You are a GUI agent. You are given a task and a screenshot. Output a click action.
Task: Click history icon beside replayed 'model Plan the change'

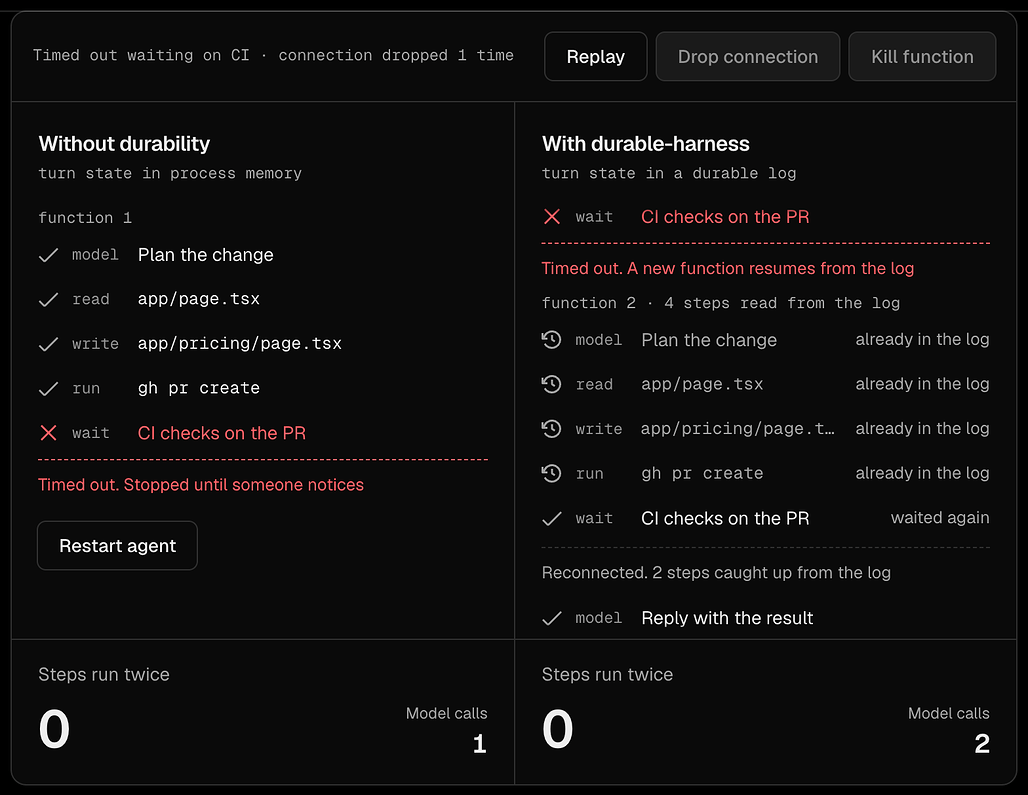pos(551,339)
